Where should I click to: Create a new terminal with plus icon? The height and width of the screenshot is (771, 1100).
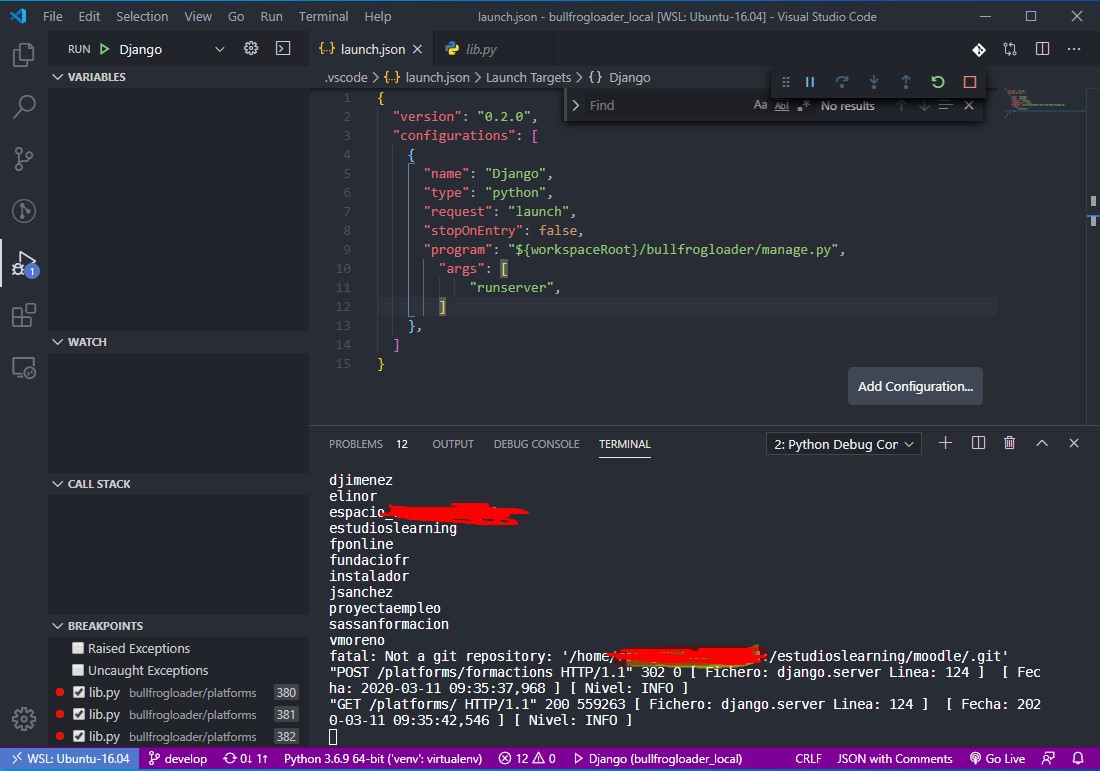point(946,443)
